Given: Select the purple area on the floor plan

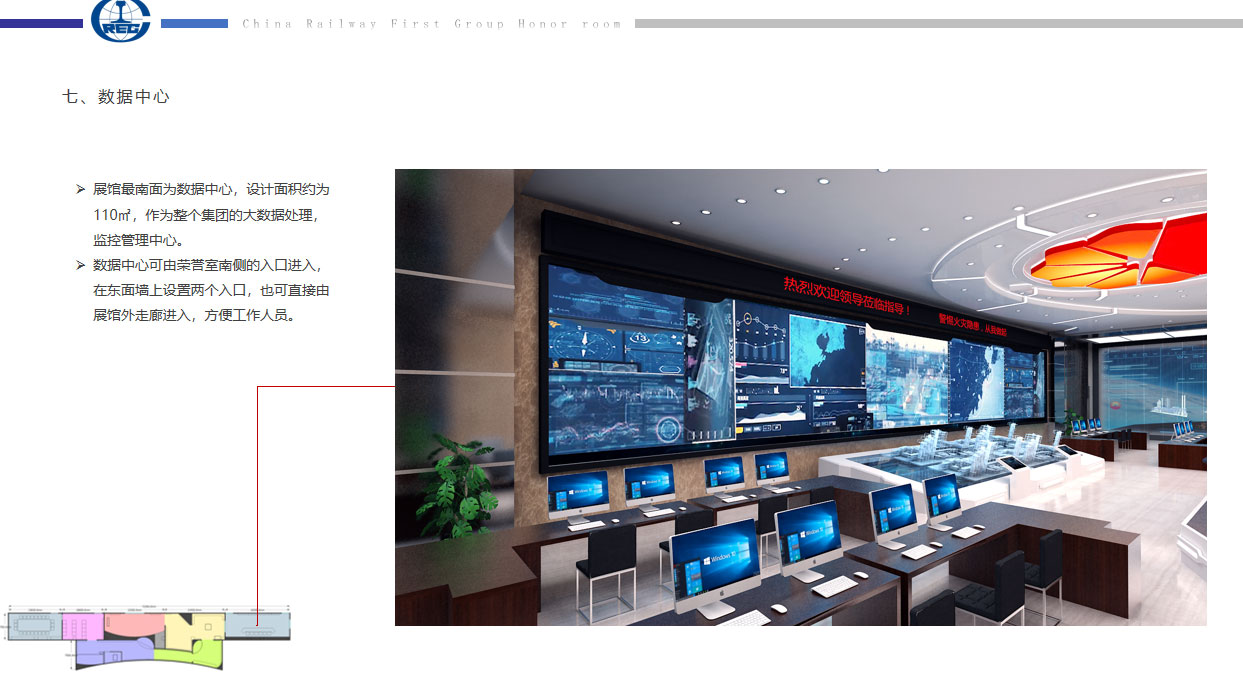Looking at the screenshot, I should [x=110, y=655].
